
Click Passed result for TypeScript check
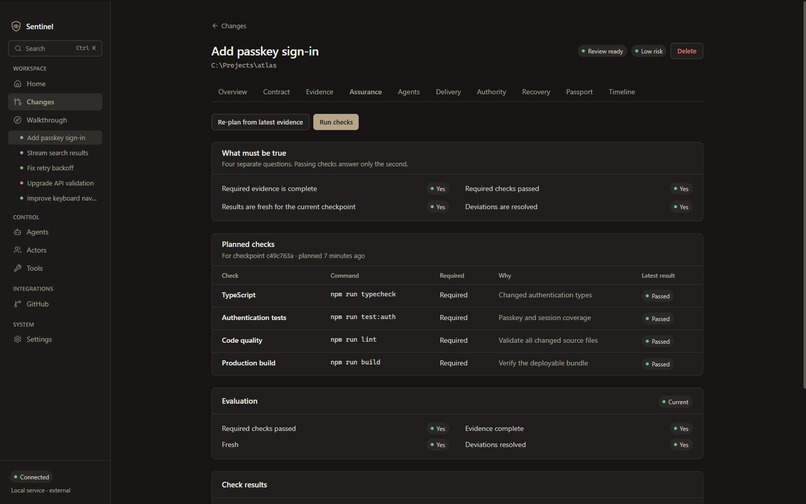pos(657,296)
